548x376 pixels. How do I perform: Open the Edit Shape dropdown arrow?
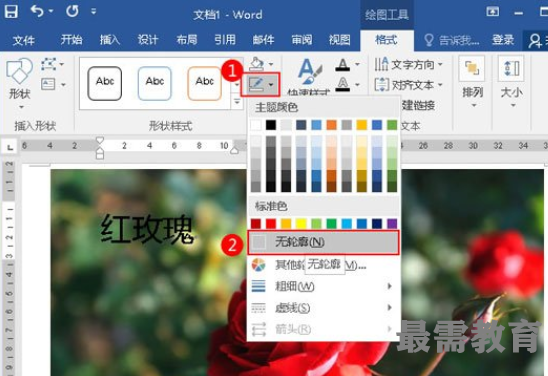[x=62, y=64]
